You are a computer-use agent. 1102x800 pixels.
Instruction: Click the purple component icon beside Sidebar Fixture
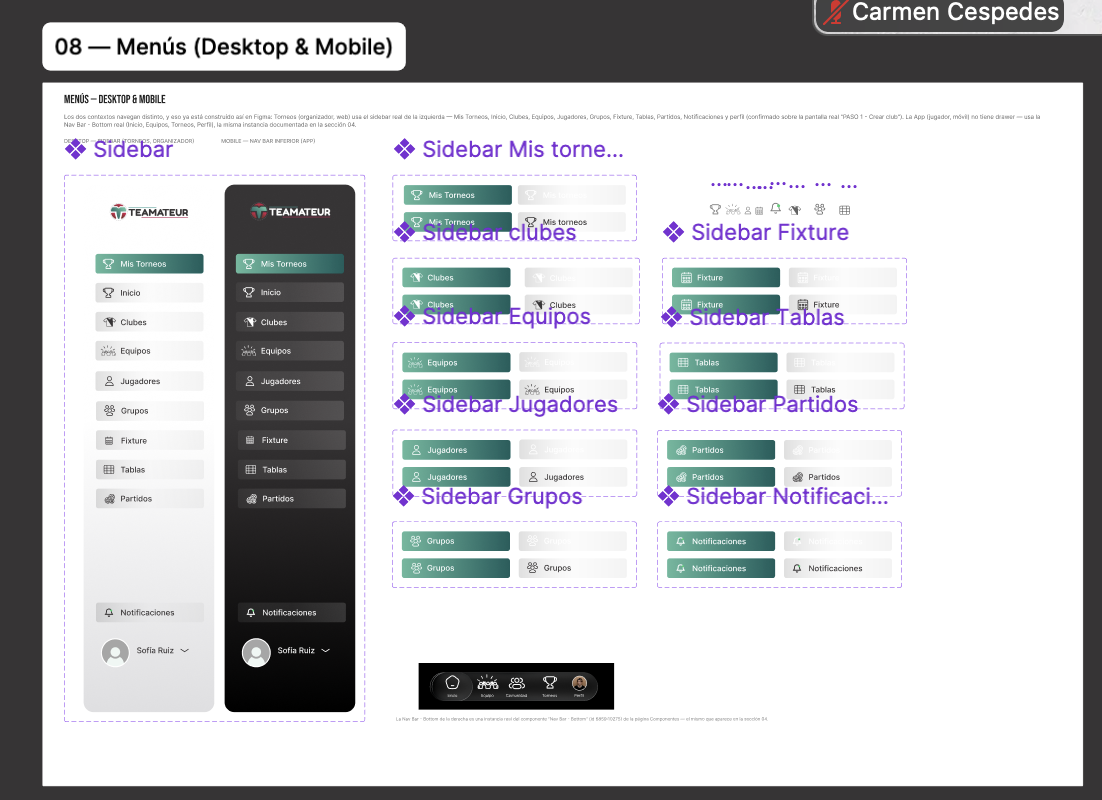pos(673,232)
